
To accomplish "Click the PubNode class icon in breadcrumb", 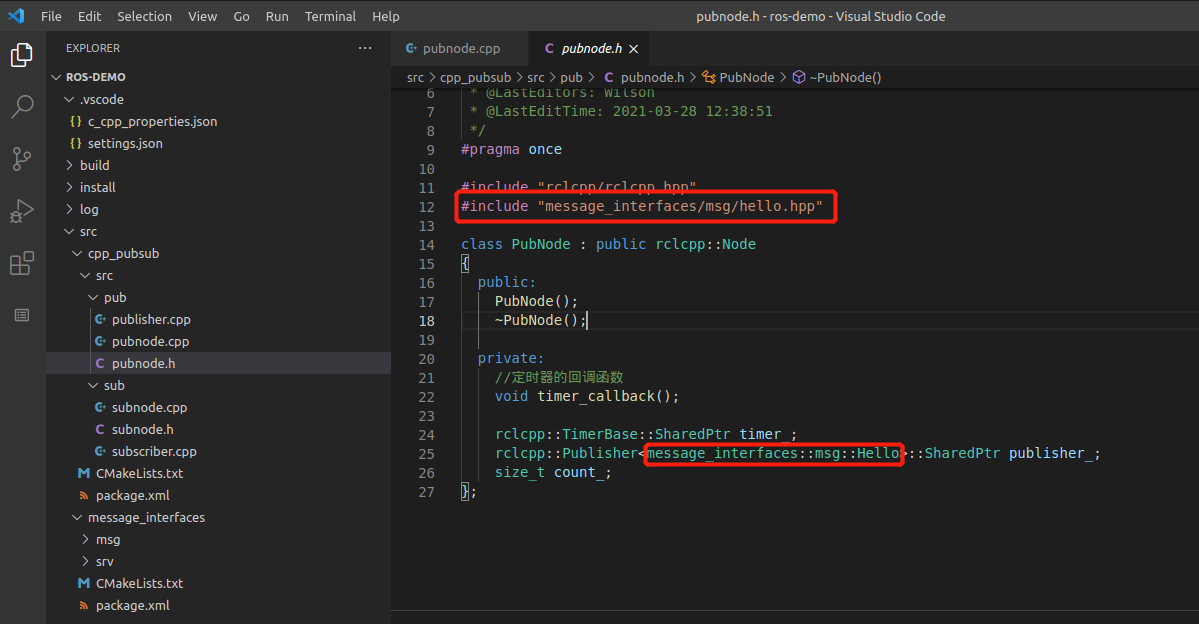I will coord(709,77).
